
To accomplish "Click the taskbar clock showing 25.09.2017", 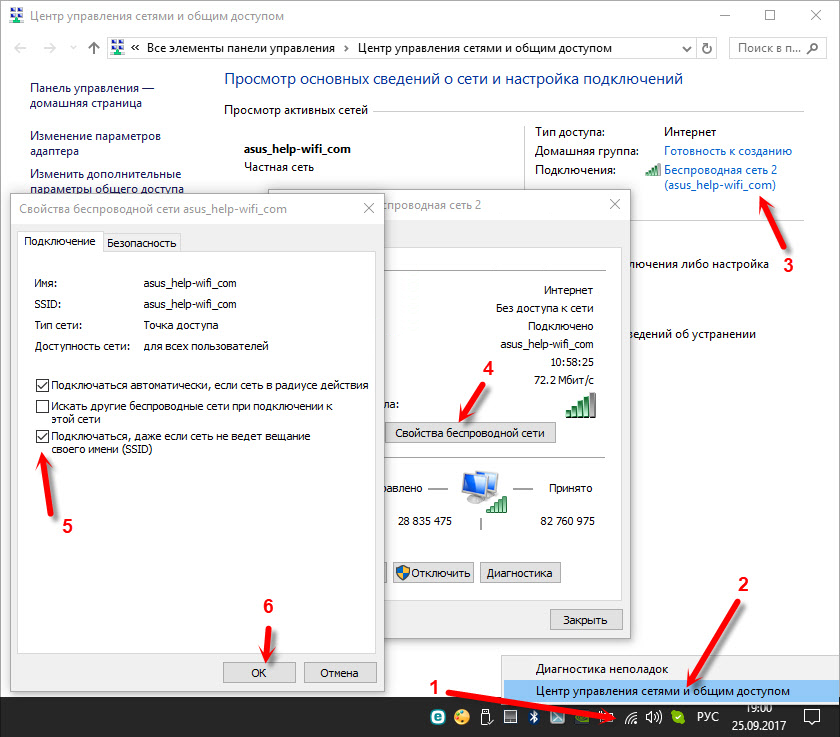I will point(759,717).
